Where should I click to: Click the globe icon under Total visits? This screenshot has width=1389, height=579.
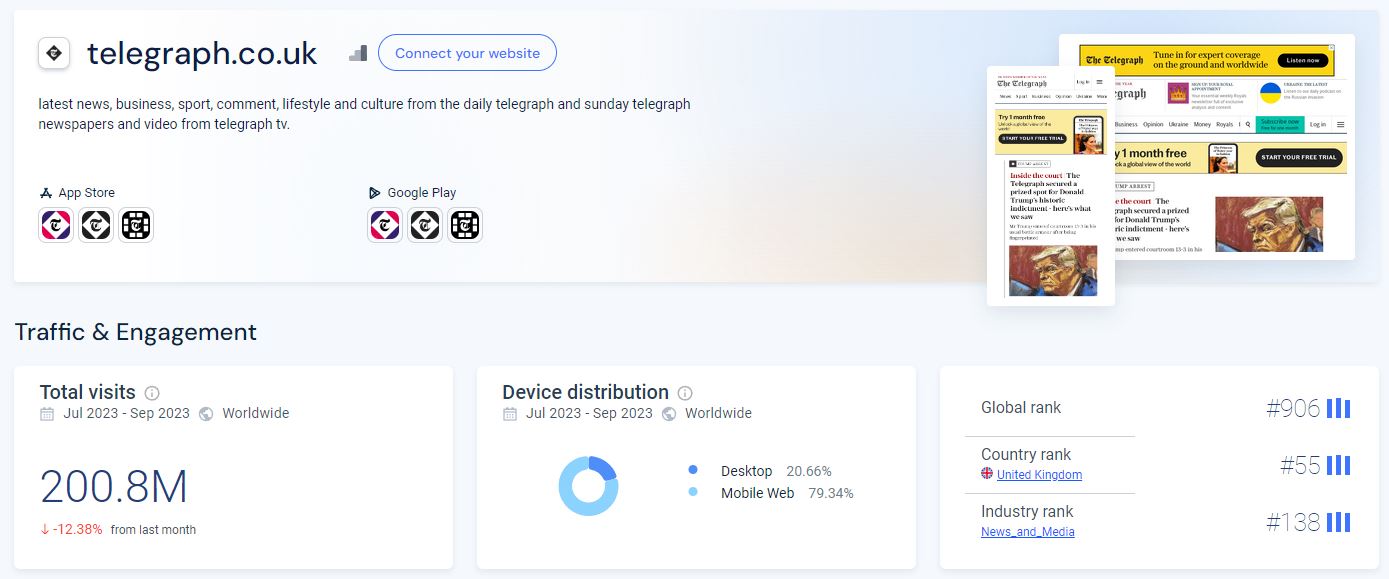[206, 413]
